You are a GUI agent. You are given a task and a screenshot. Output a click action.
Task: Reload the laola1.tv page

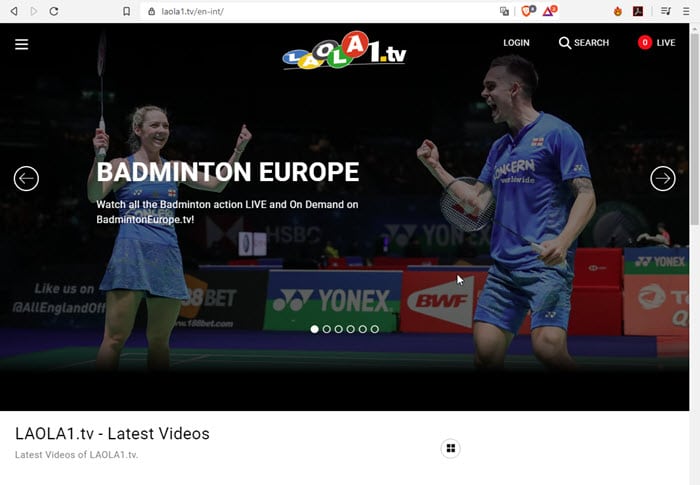tap(54, 11)
